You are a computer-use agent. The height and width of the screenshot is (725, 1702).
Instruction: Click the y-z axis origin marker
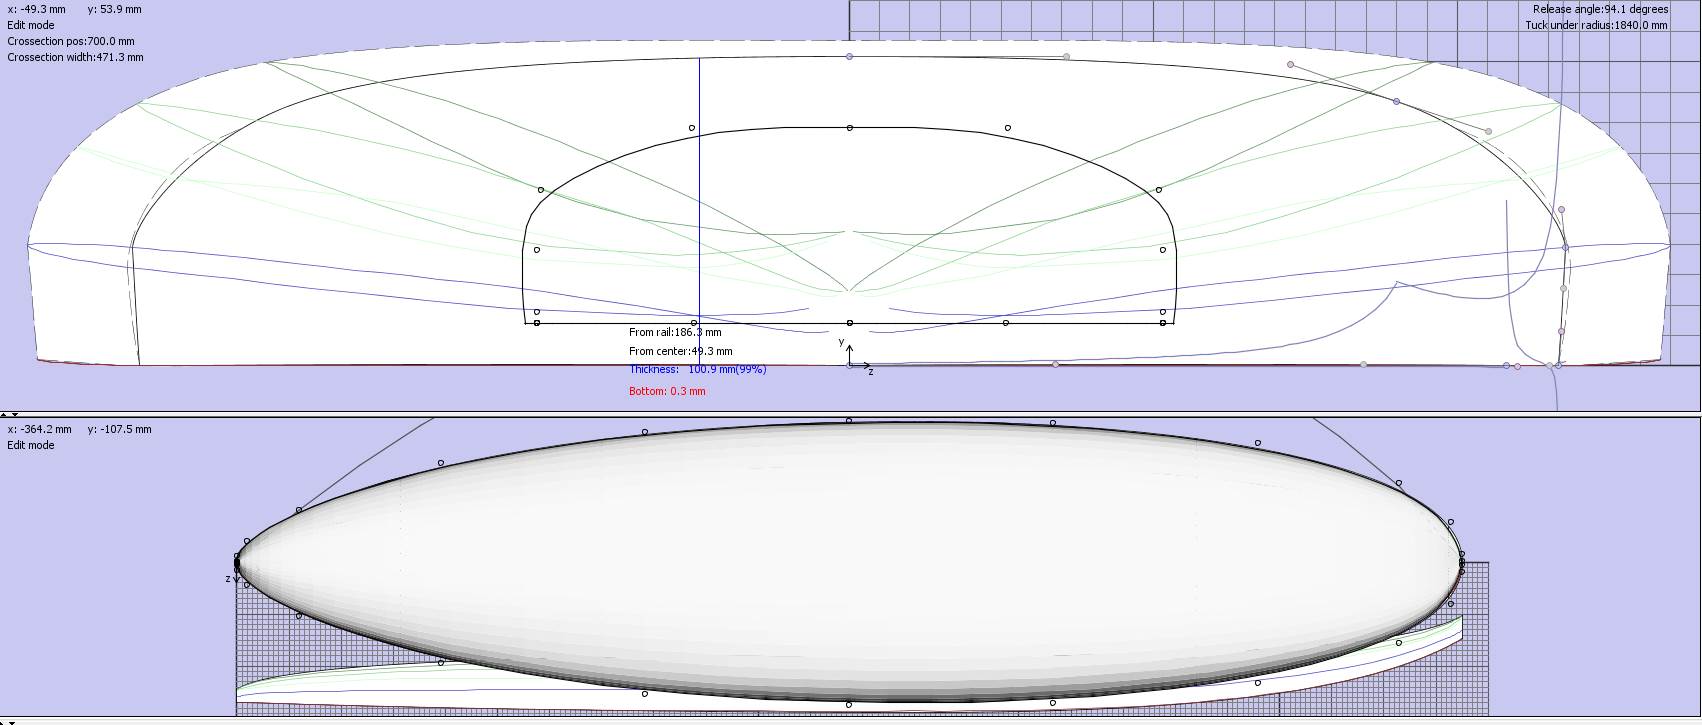coord(850,365)
